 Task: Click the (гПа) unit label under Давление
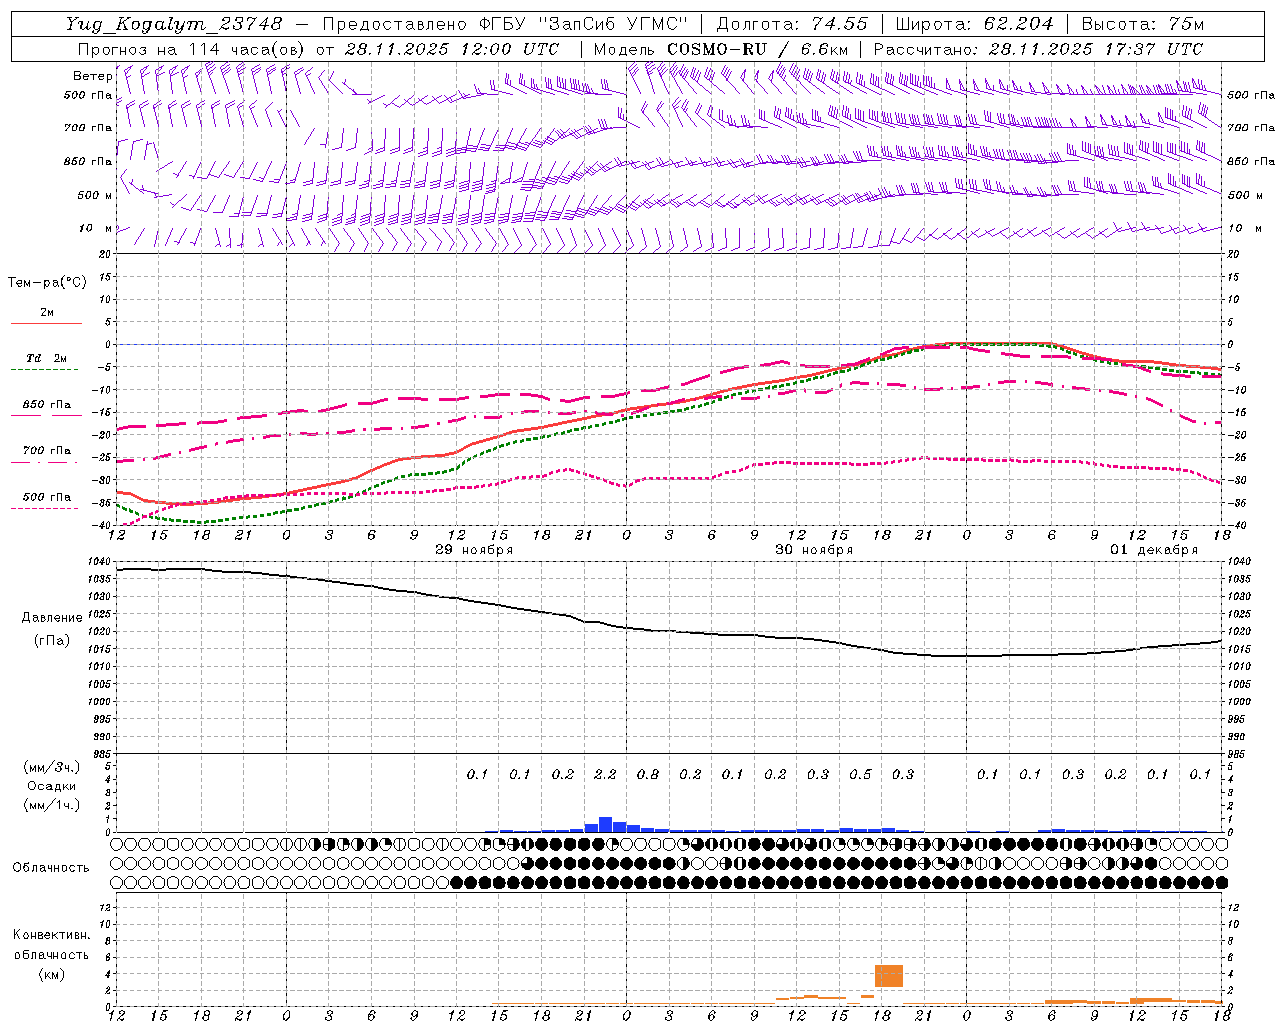tap(50, 641)
